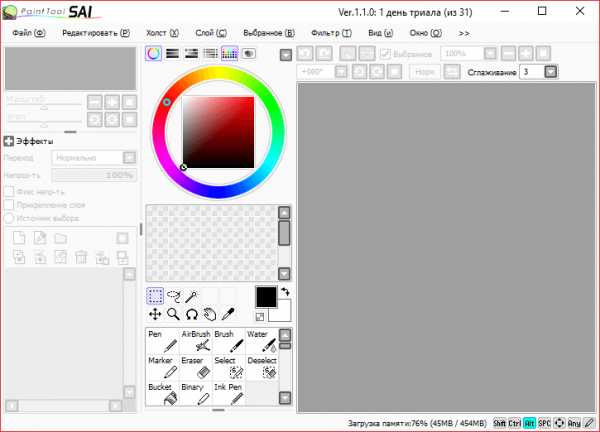Click the white background color swatch
Screen dimensions: 600x432
pos(283,315)
